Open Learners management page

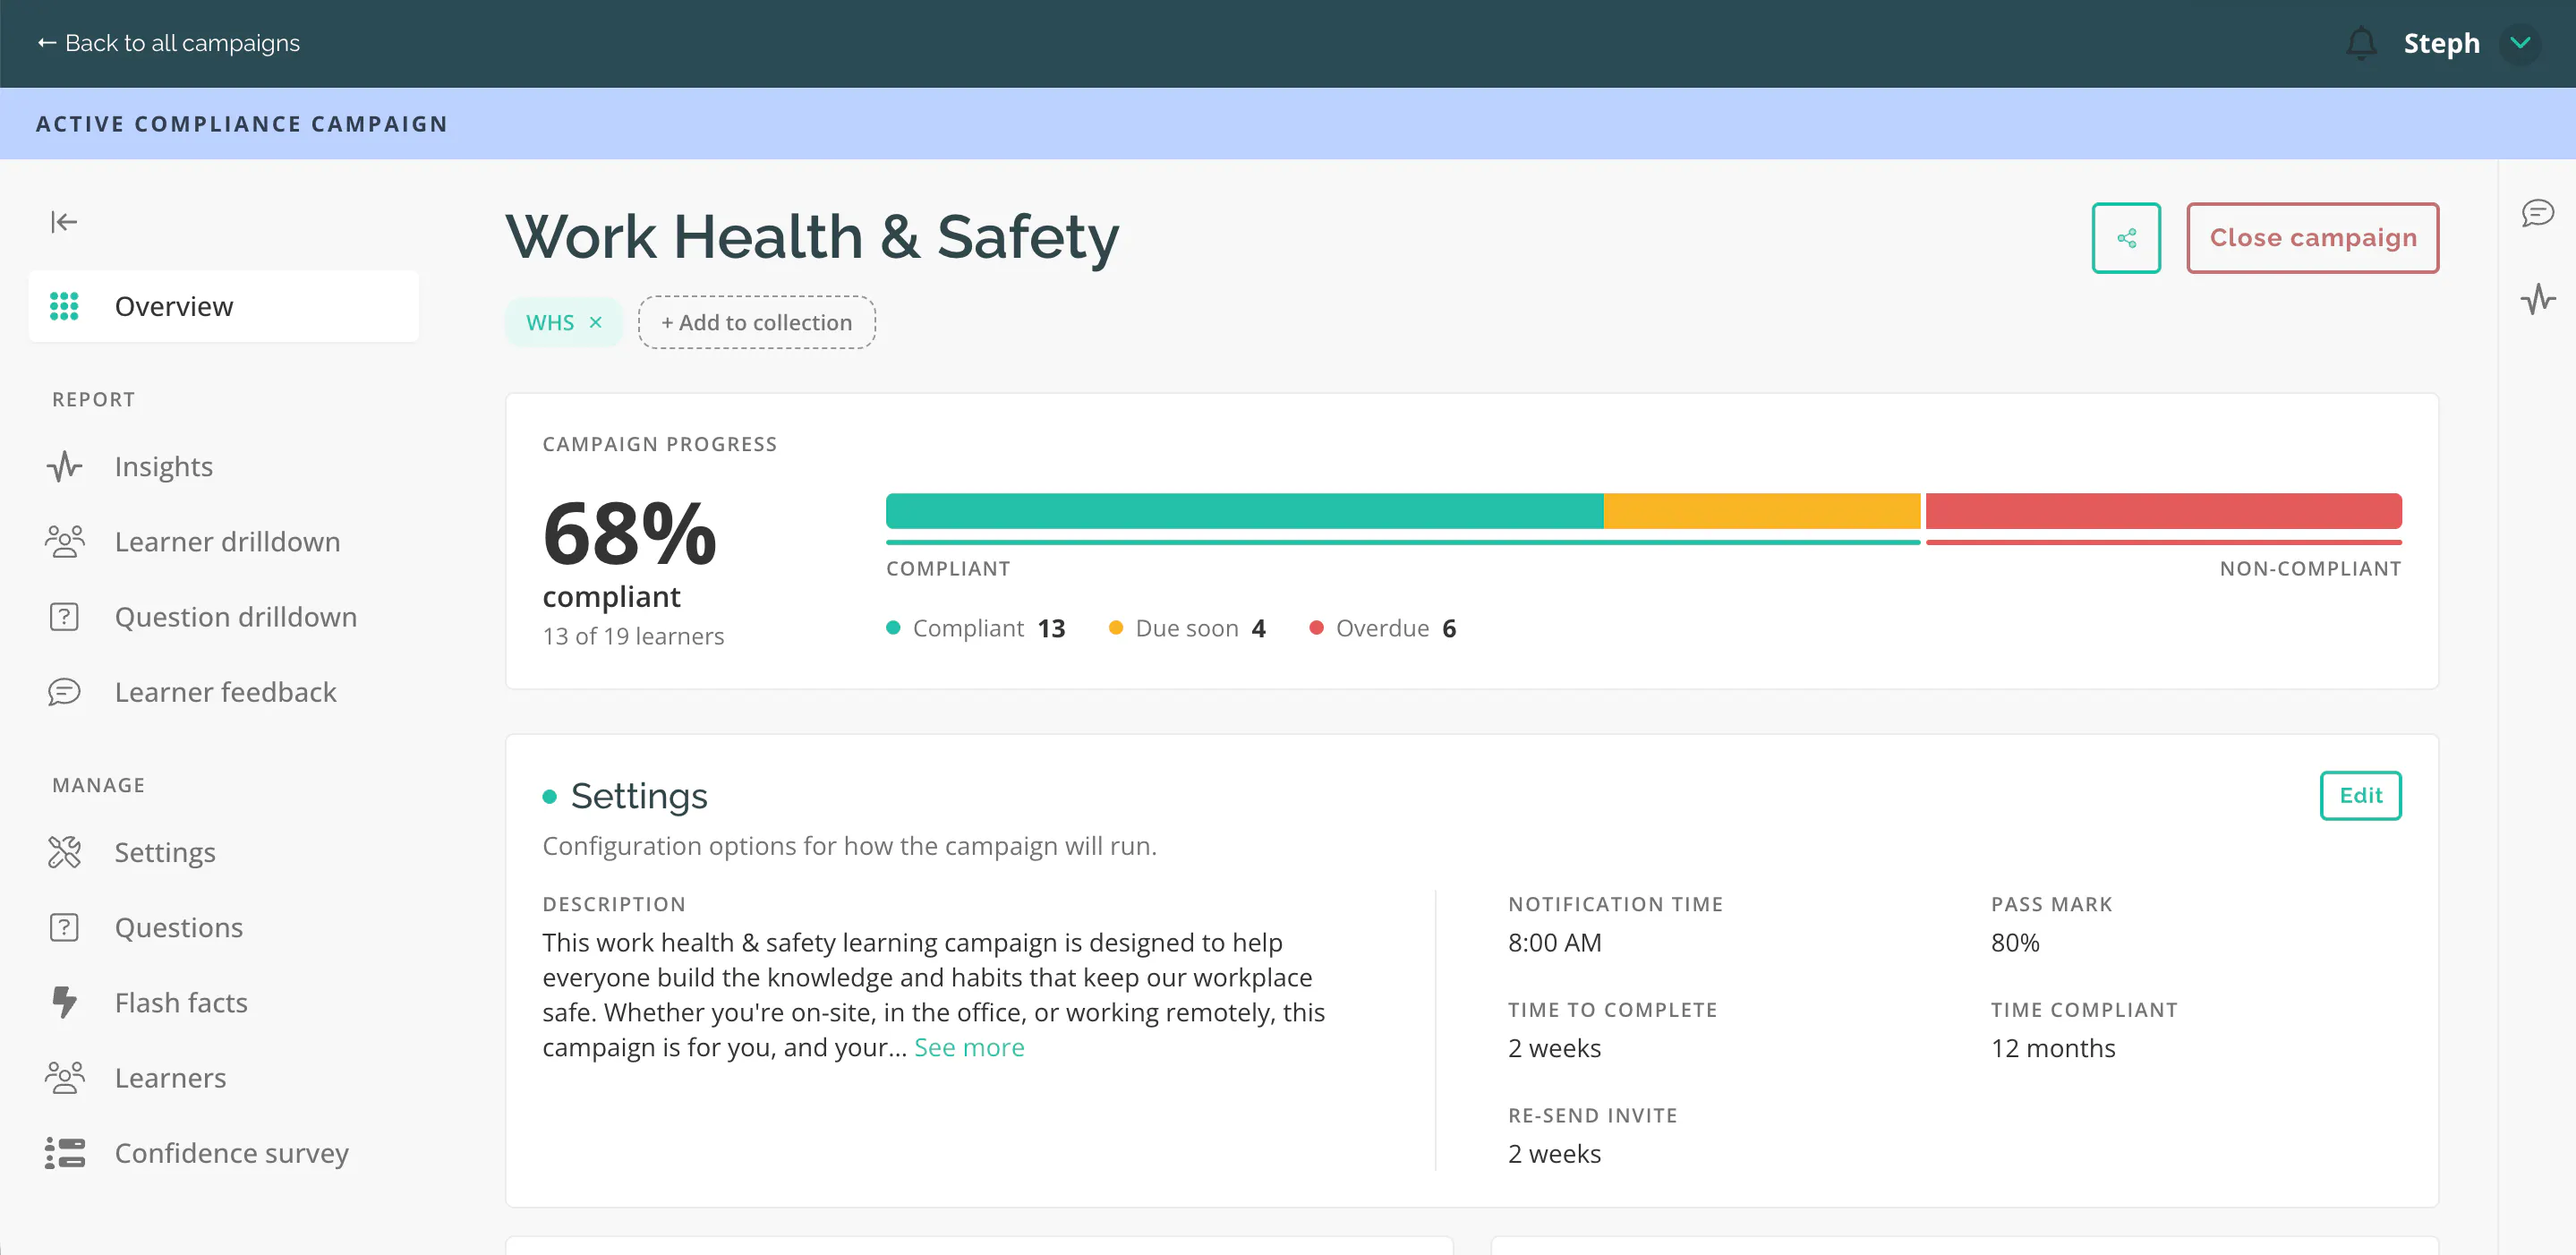[x=170, y=1077]
